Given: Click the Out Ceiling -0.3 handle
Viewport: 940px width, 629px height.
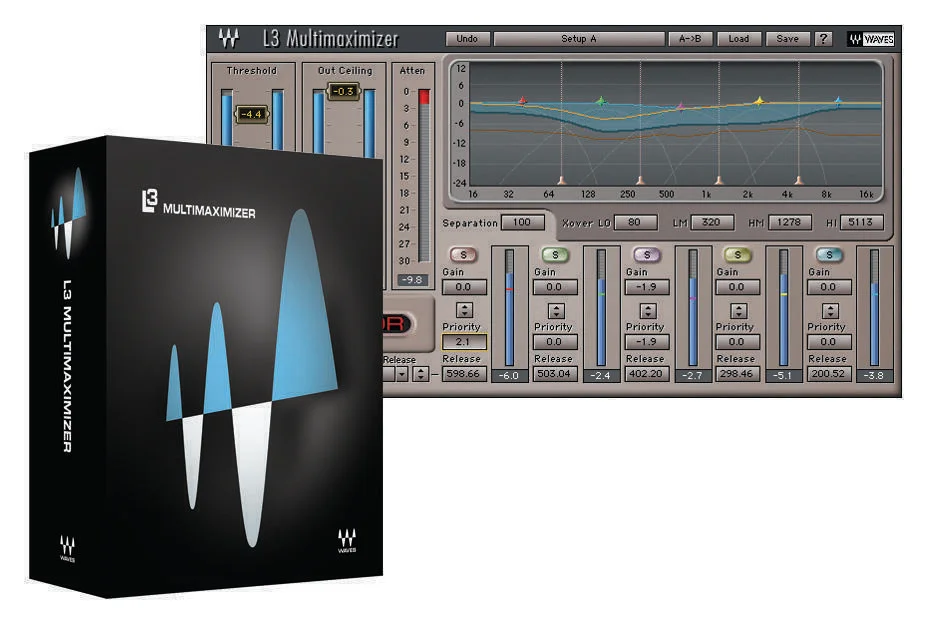Looking at the screenshot, I should (344, 91).
